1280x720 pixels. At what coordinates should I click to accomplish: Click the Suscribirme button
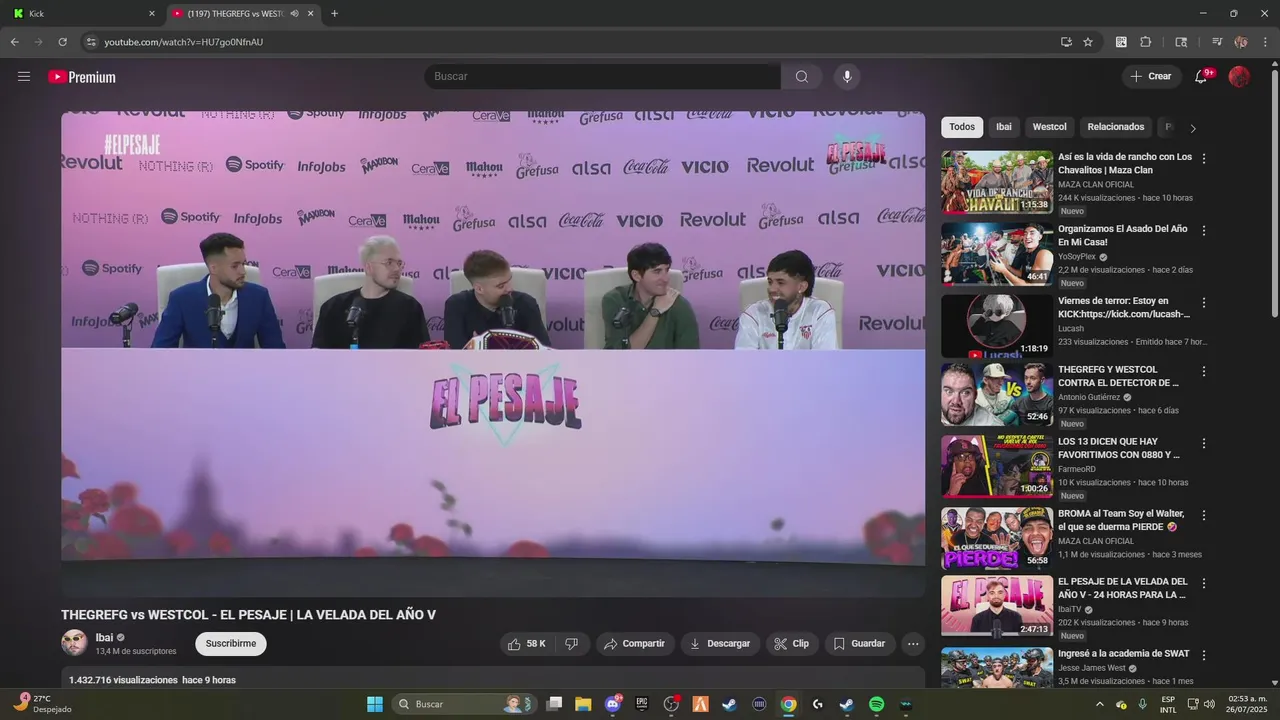231,644
